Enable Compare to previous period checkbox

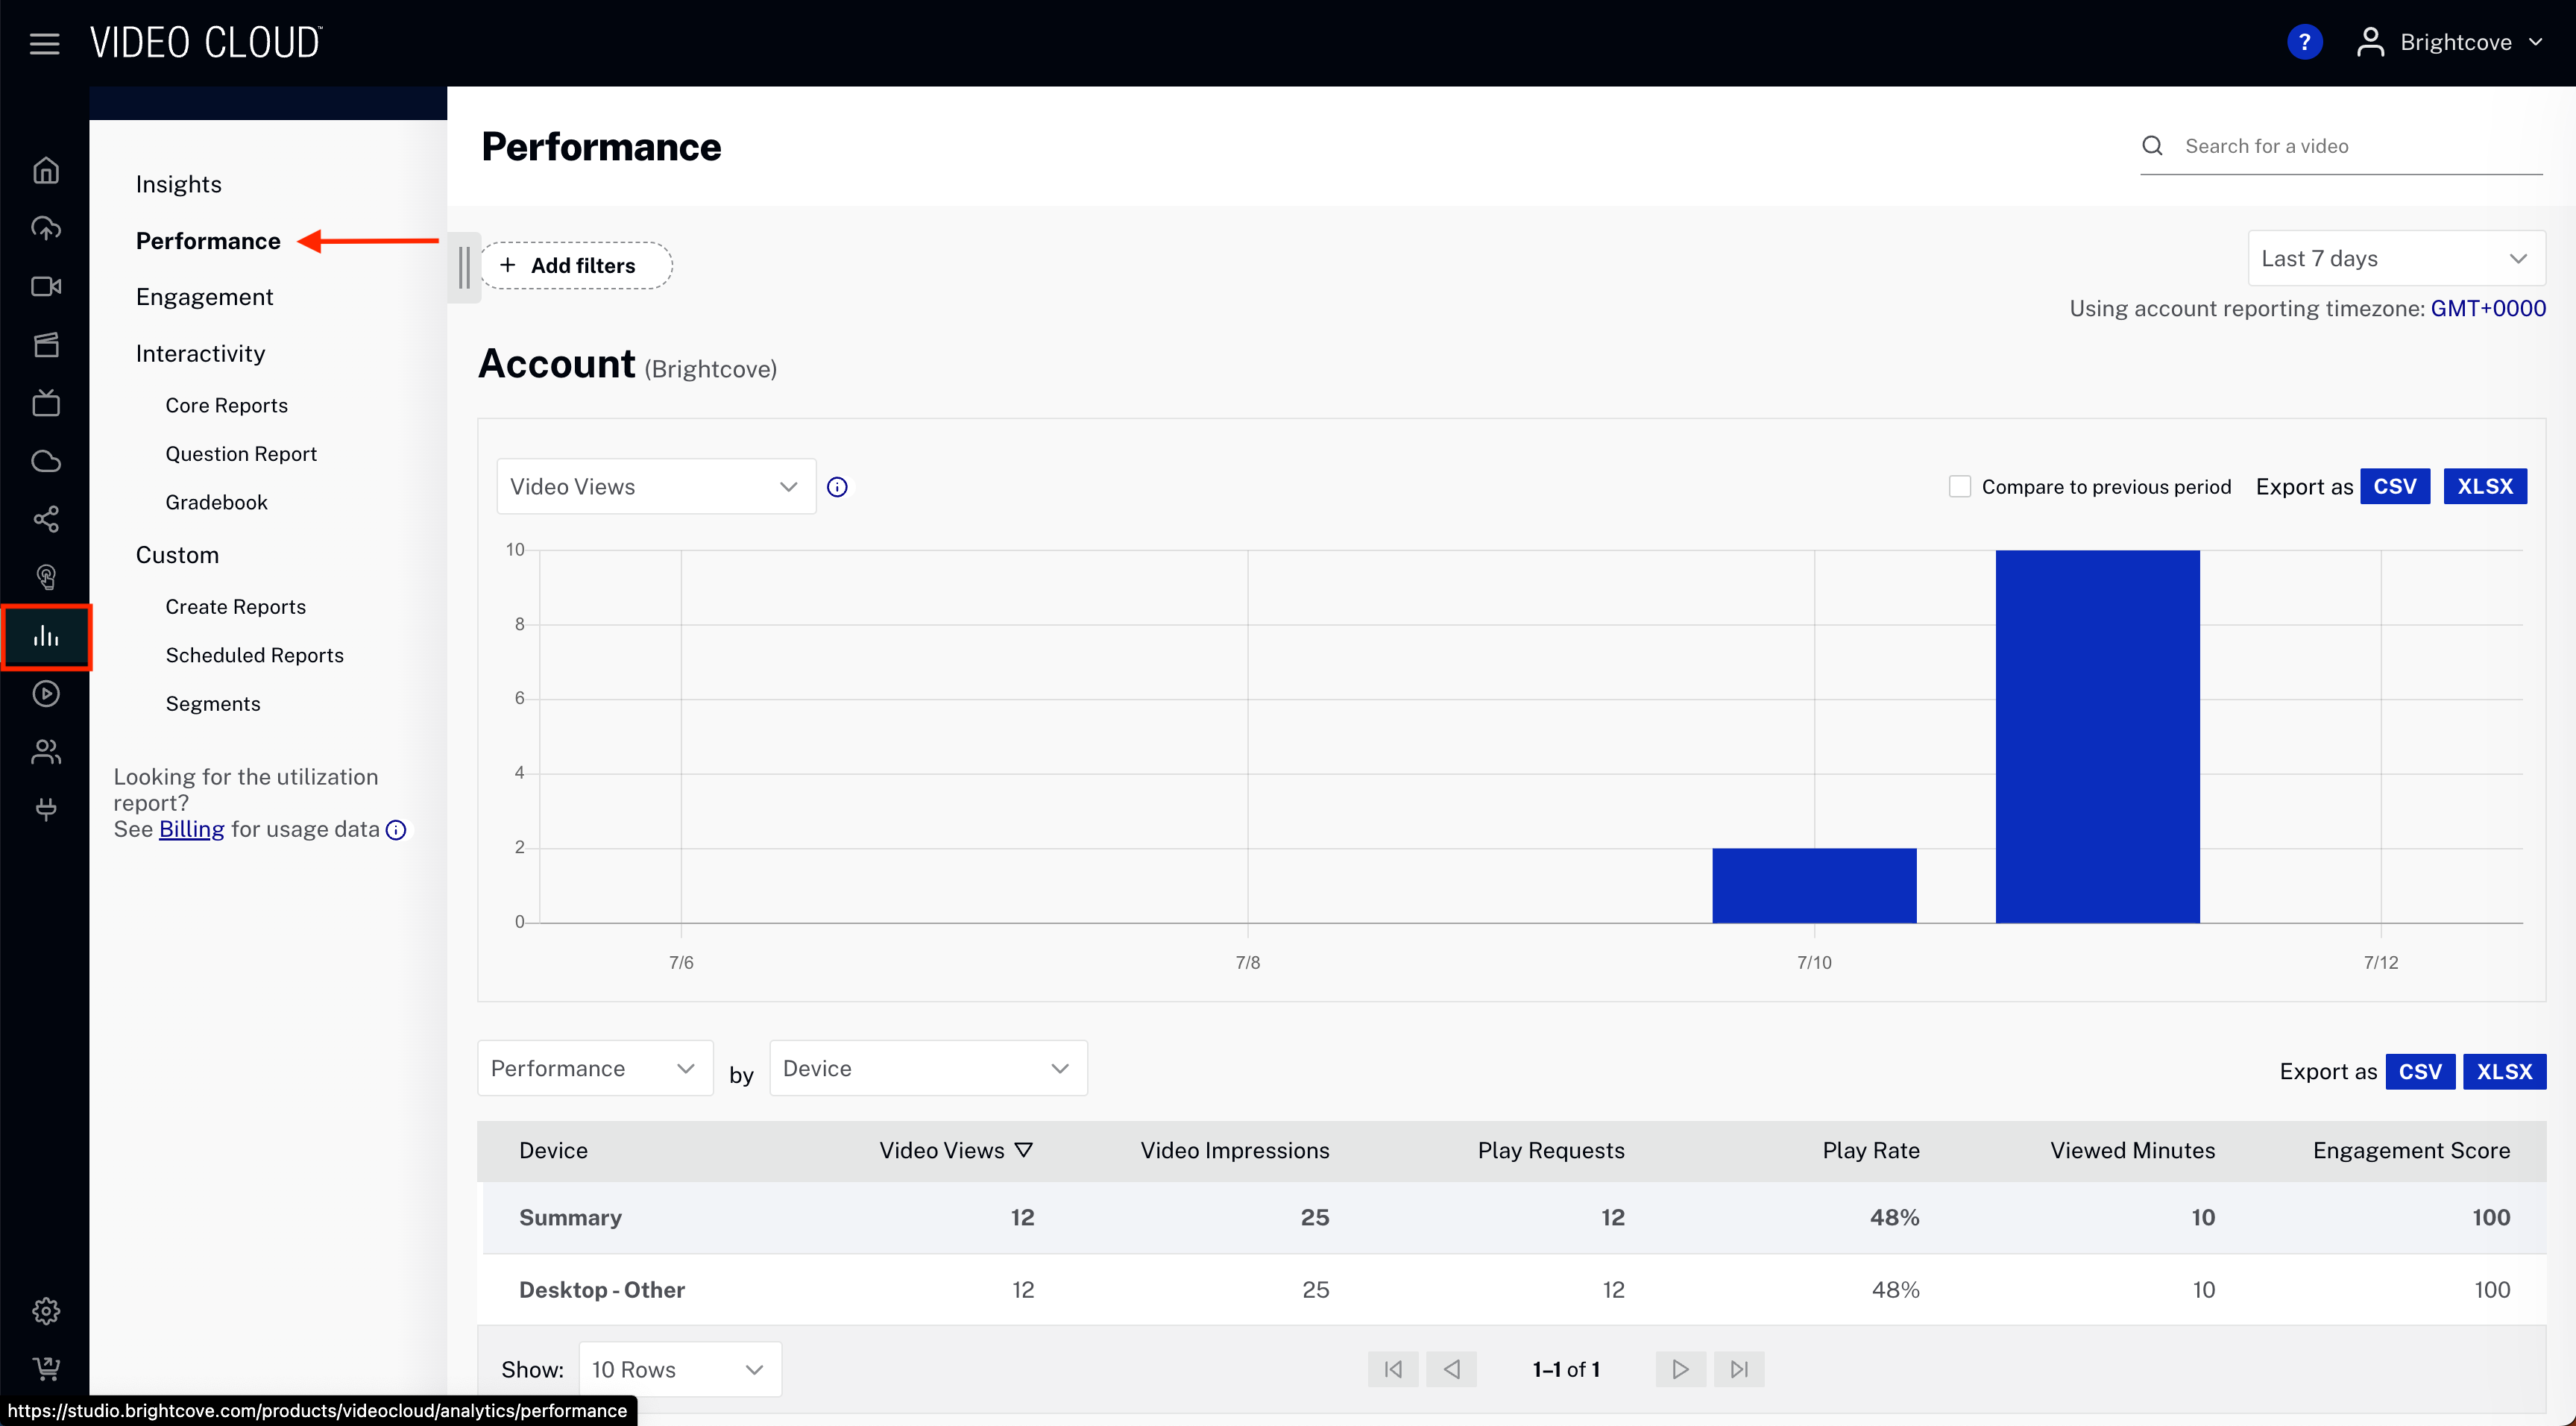click(1959, 487)
